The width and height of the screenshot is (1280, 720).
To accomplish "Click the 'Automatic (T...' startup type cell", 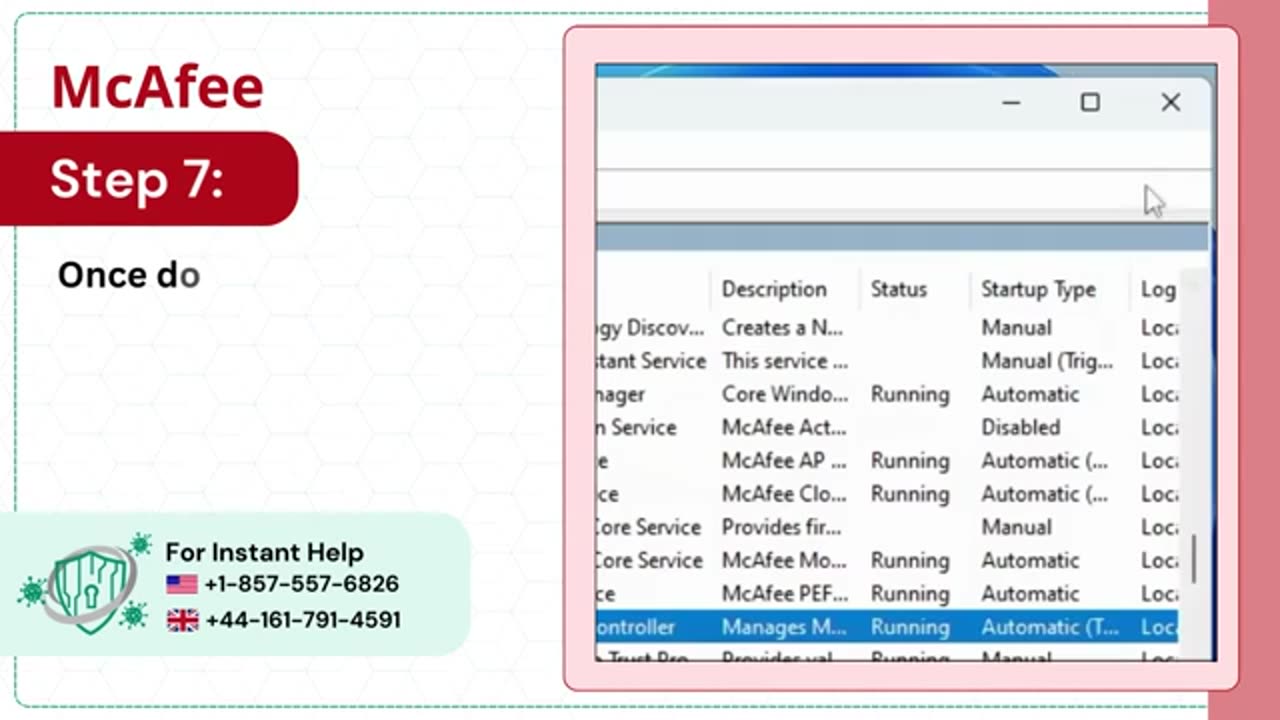I will tap(1050, 627).
